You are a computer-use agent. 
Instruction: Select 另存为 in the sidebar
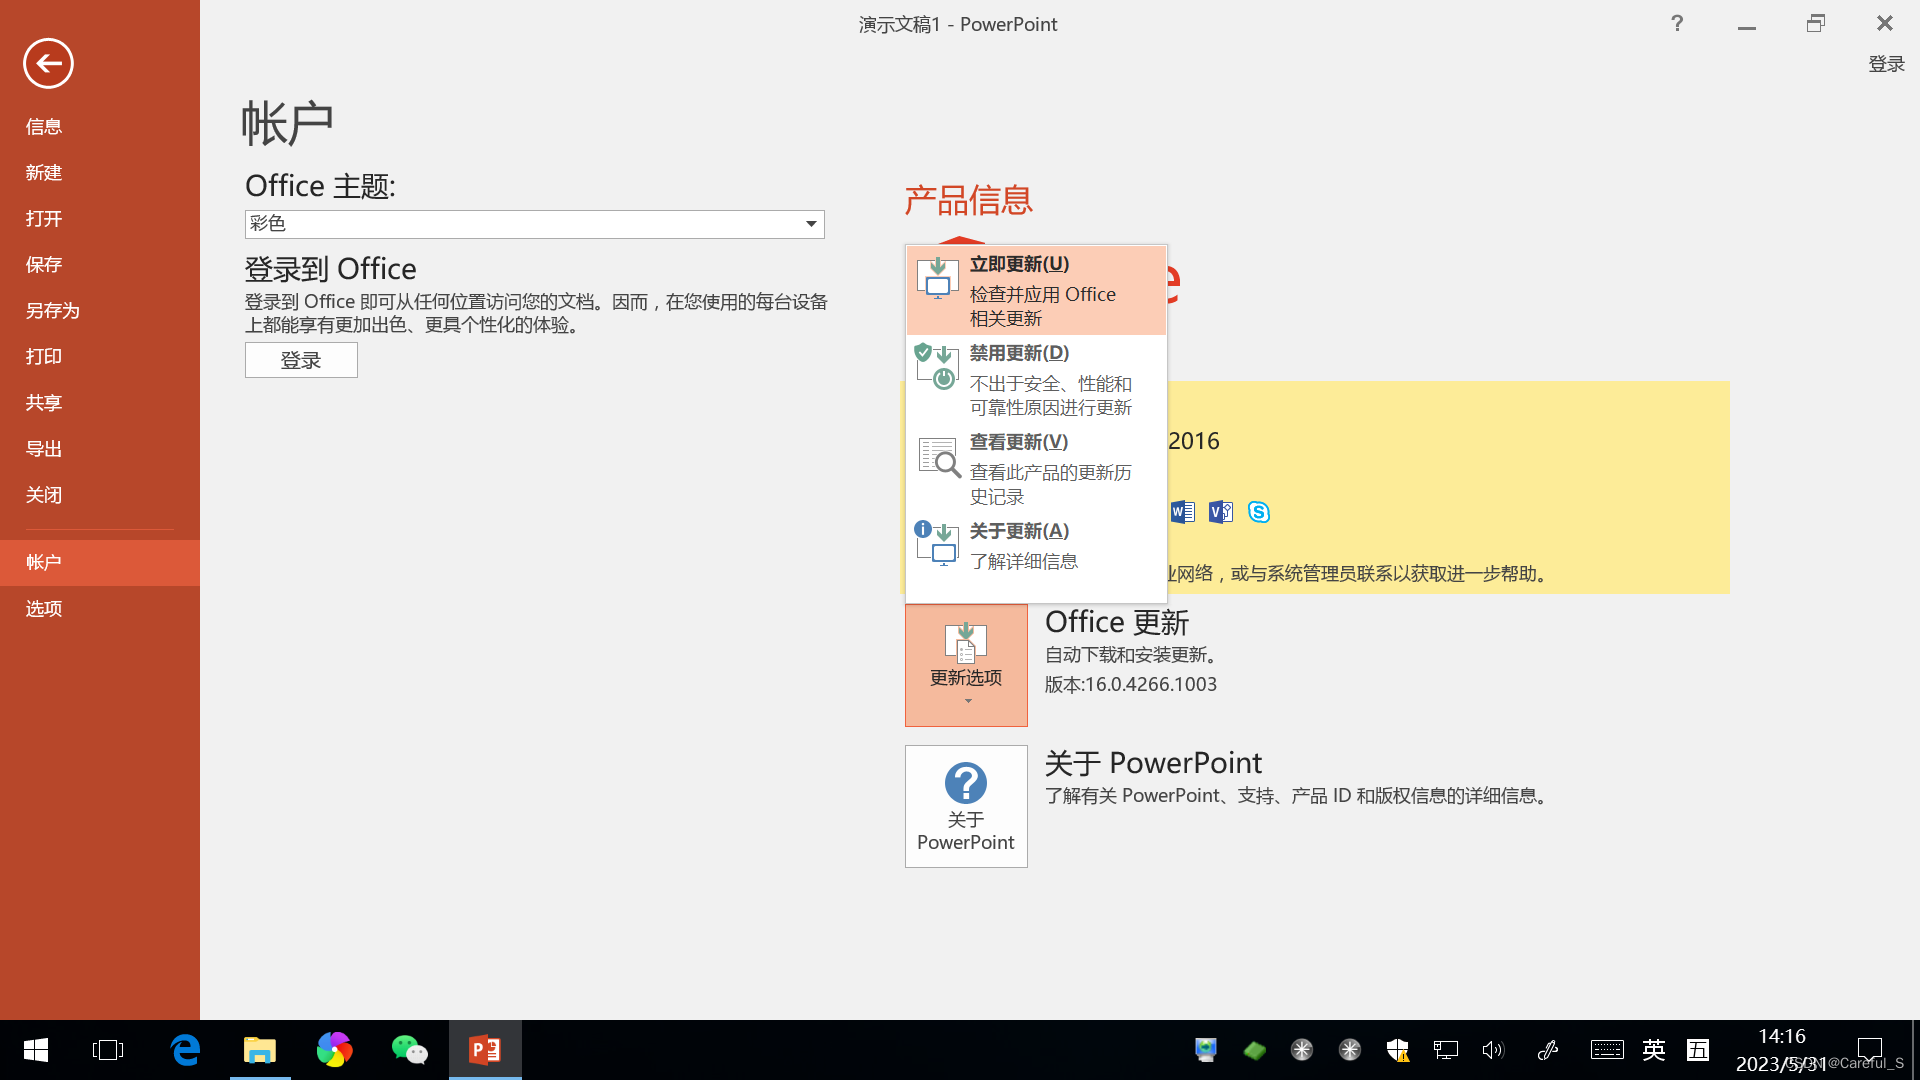click(53, 311)
